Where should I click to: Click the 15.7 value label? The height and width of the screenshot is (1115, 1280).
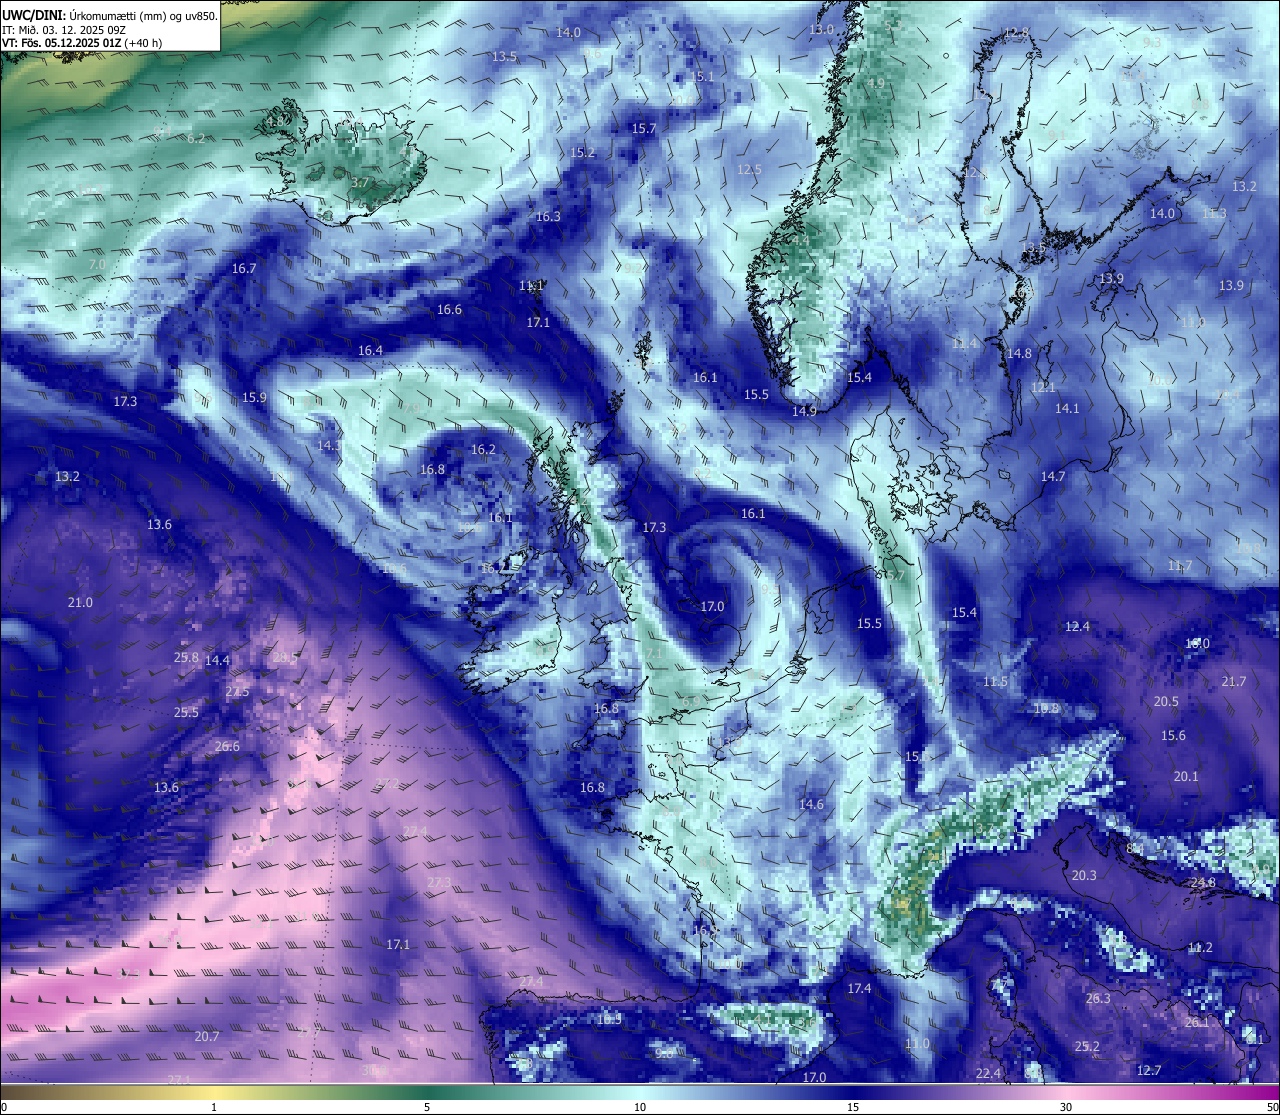tap(643, 128)
